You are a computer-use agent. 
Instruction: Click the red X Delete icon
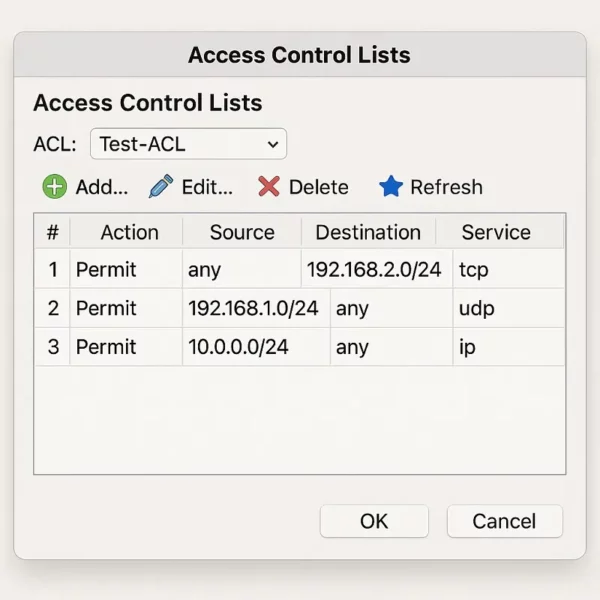pos(269,186)
